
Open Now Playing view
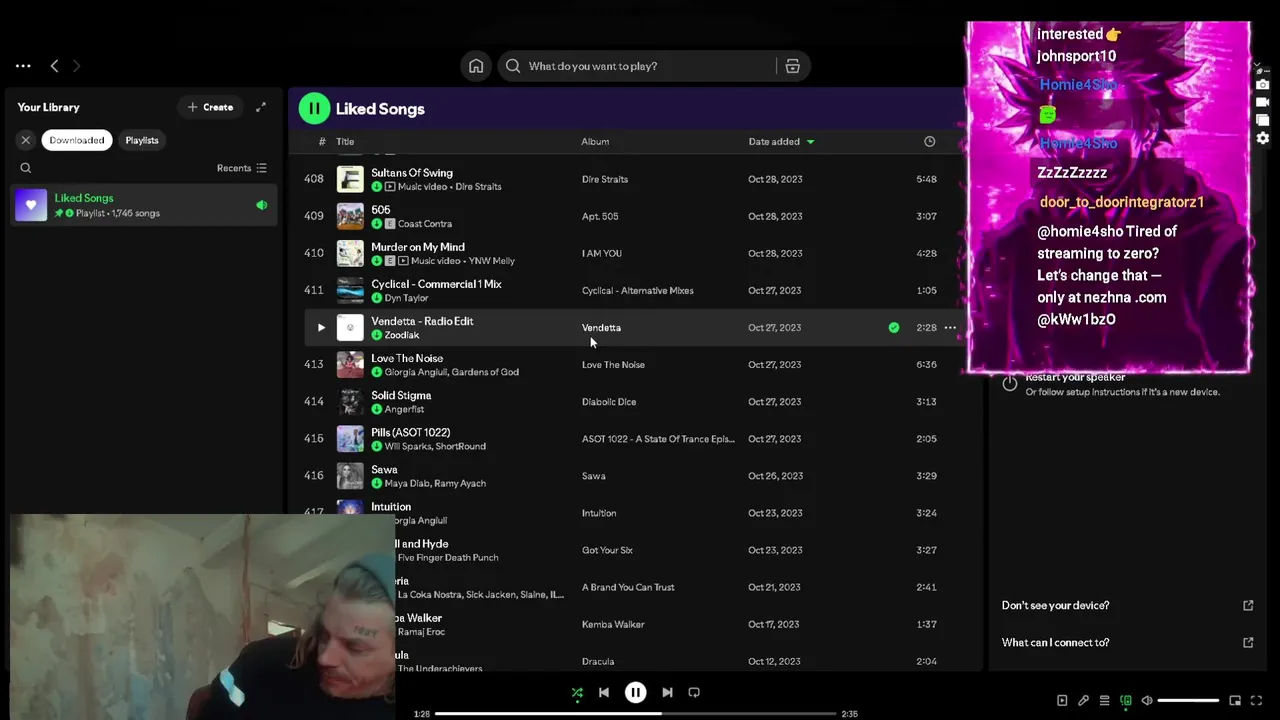point(1062,701)
